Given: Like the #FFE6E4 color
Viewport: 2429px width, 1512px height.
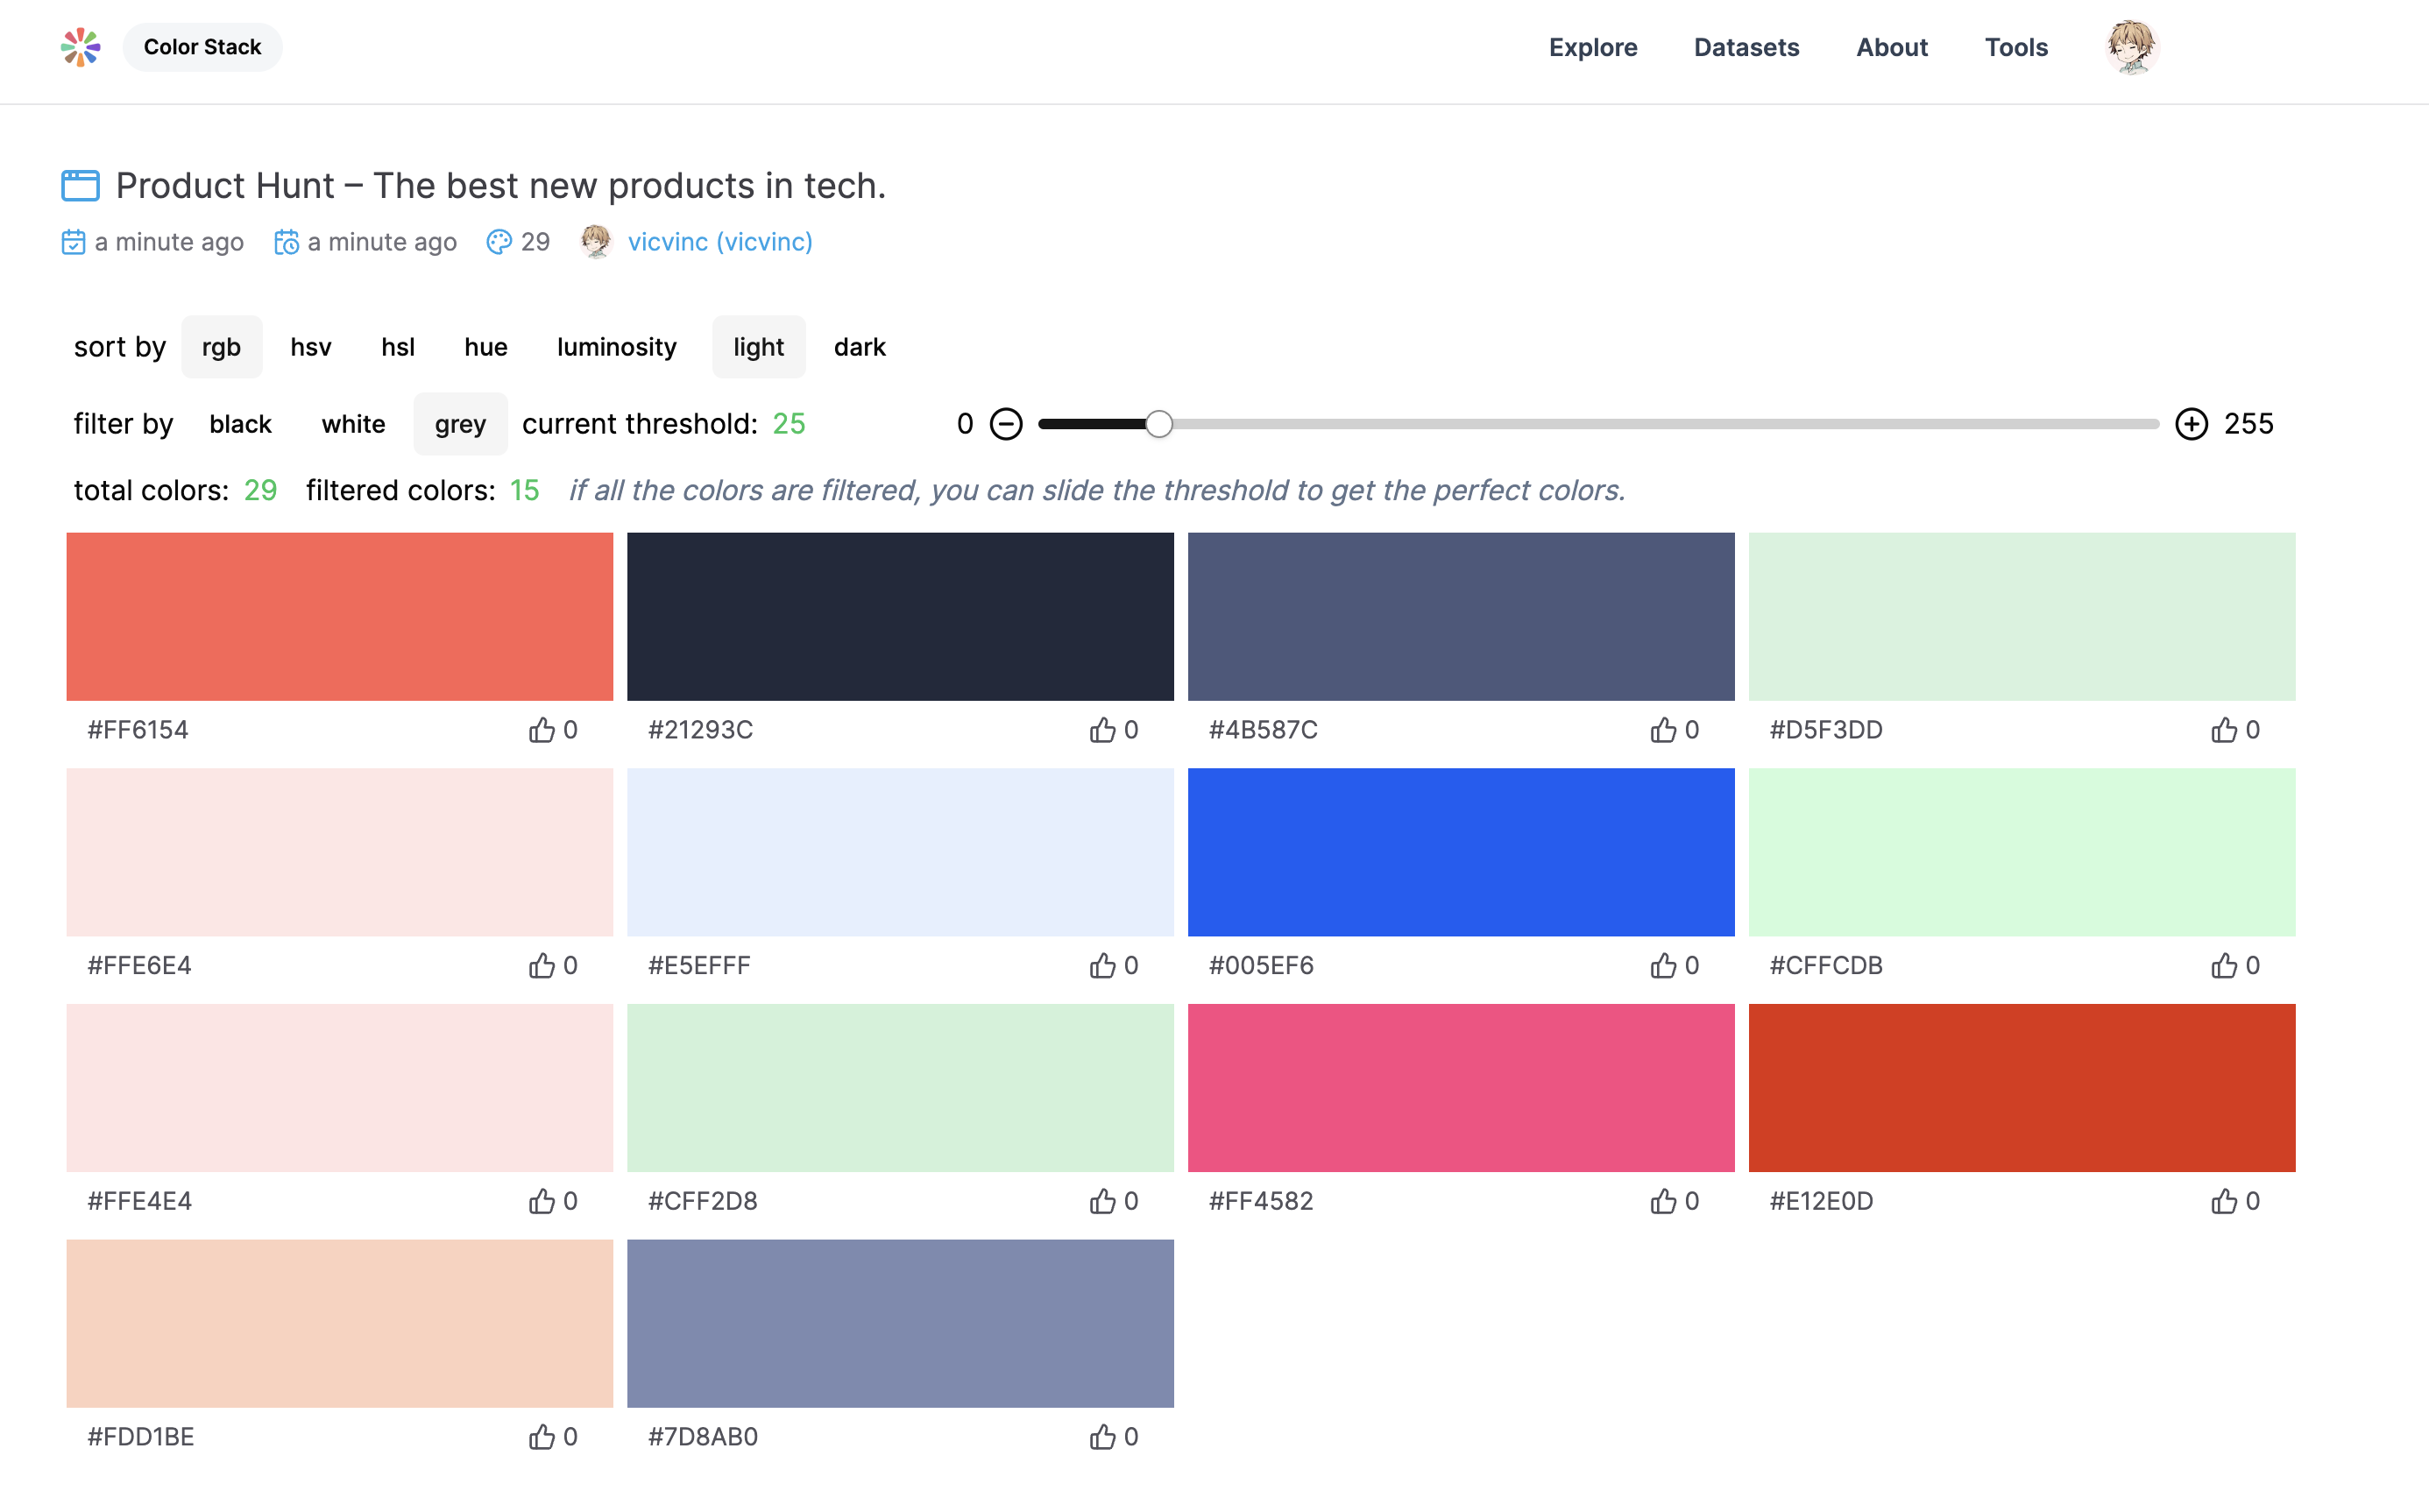Looking at the screenshot, I should coord(542,966).
